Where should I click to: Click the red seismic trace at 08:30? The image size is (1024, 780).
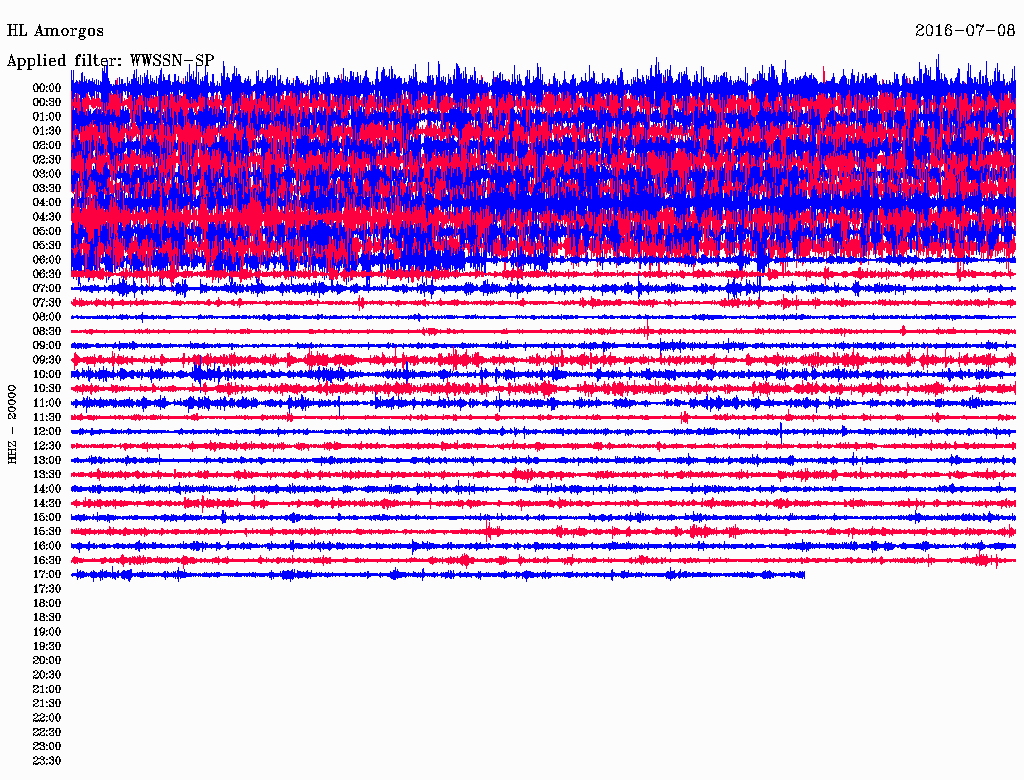click(x=543, y=331)
